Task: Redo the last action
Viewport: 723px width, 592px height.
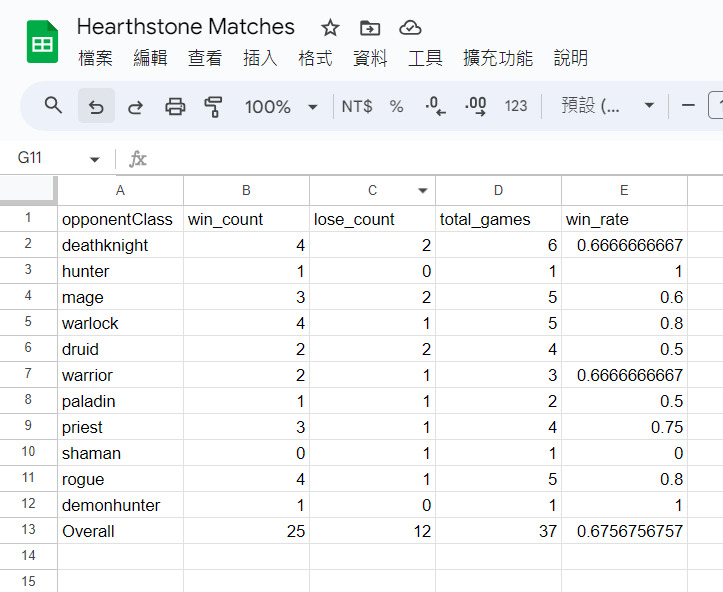Action: (136, 107)
